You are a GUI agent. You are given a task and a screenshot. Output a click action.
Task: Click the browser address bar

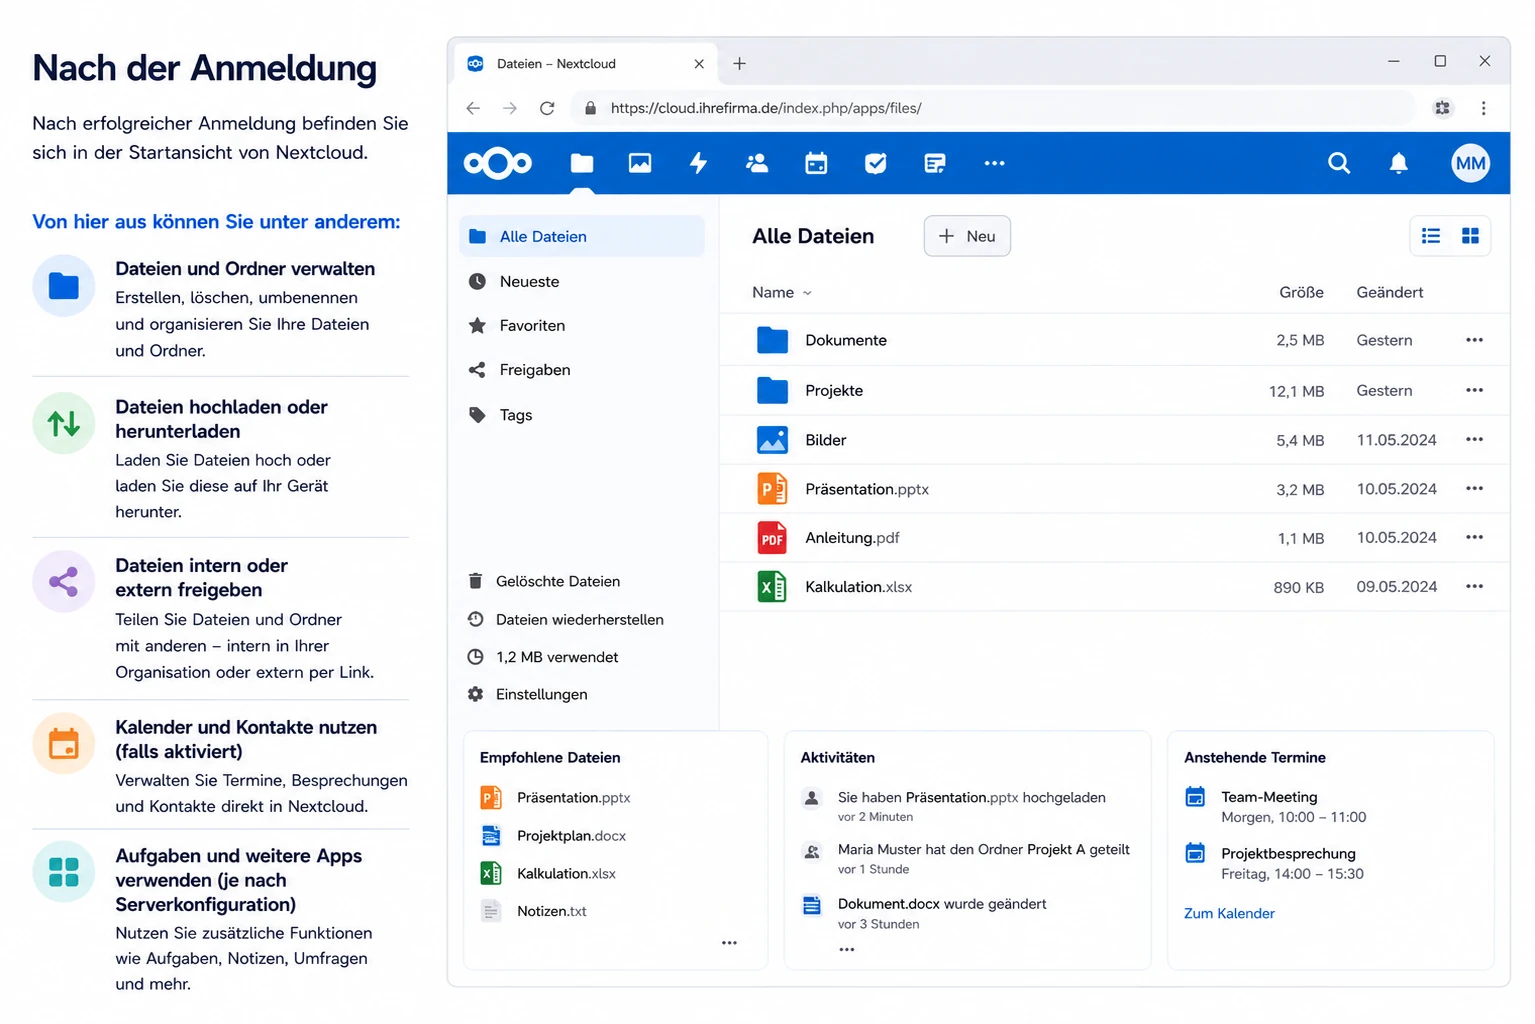(993, 108)
